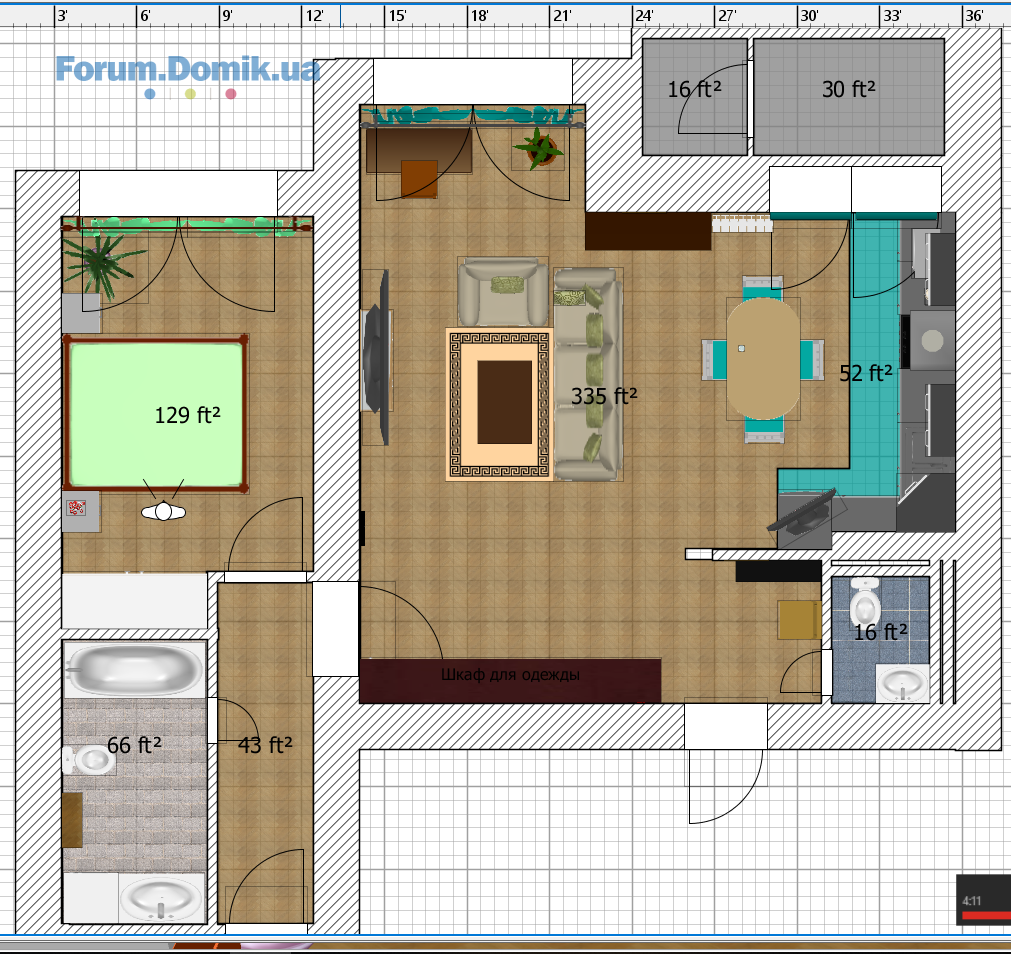Select the 43 ft² corridor label
Image resolution: width=1011 pixels, height=954 pixels.
[x=265, y=744]
